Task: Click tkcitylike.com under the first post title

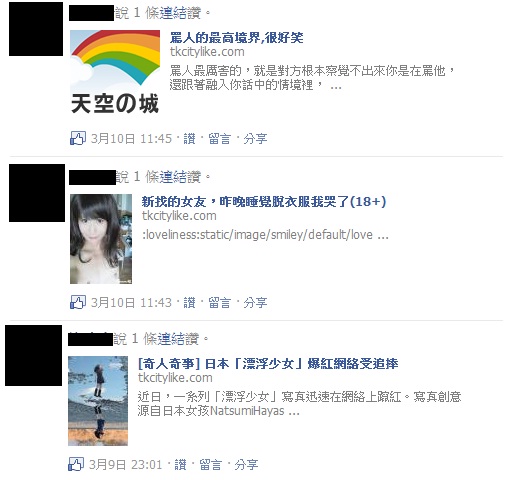Action: click(207, 52)
